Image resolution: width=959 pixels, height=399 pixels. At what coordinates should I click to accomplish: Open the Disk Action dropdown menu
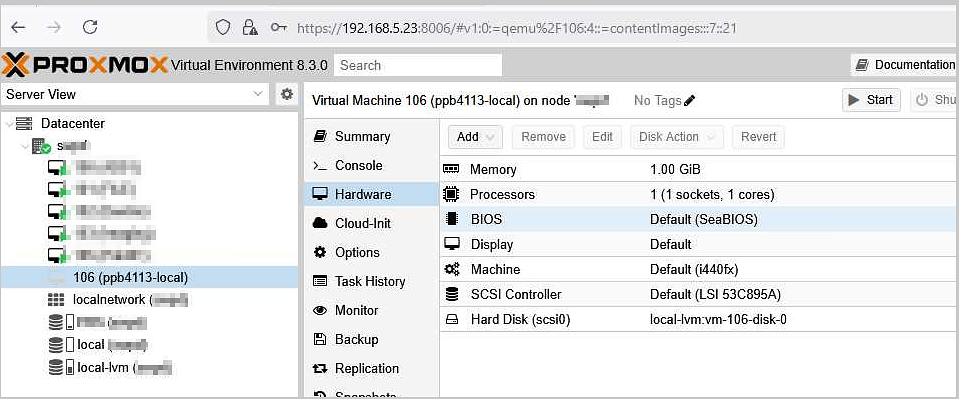[x=677, y=136]
